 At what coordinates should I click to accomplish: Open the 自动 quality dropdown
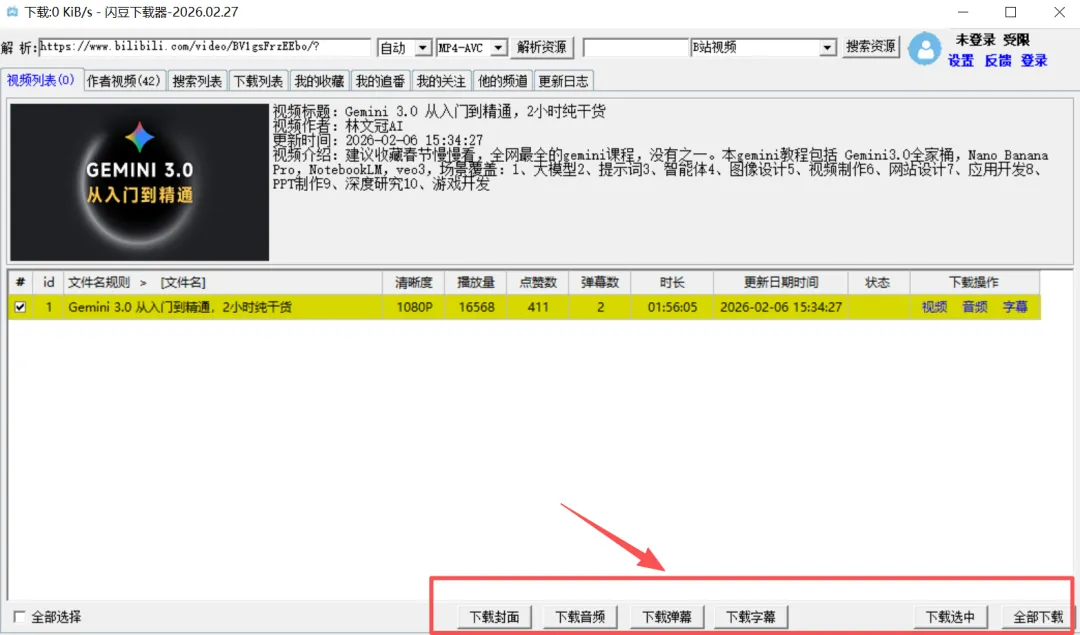click(x=423, y=48)
